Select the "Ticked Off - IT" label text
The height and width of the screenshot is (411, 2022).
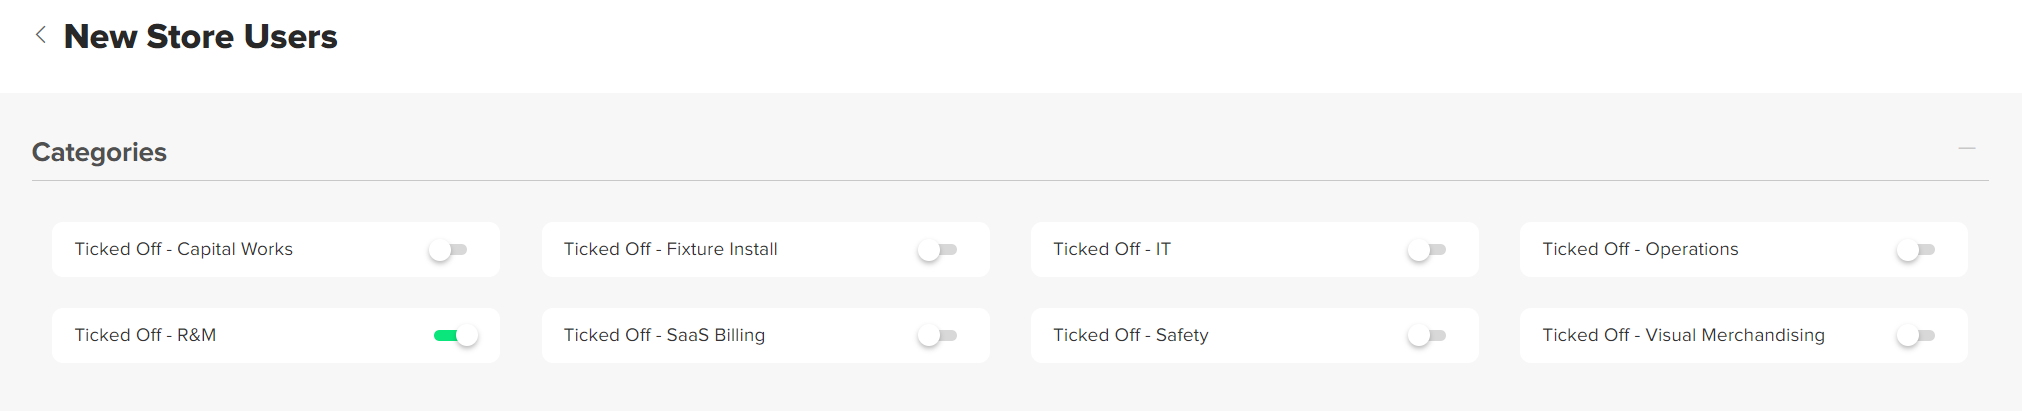(1111, 249)
